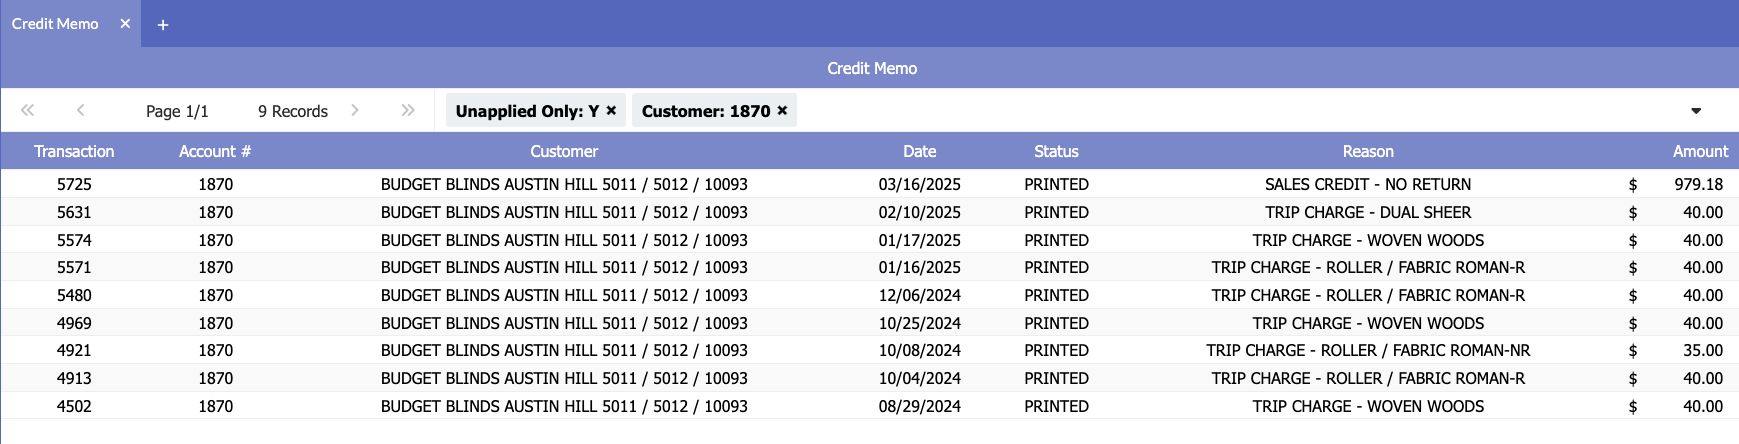The width and height of the screenshot is (1739, 444).
Task: Open transaction 5480
Action: tap(74, 295)
